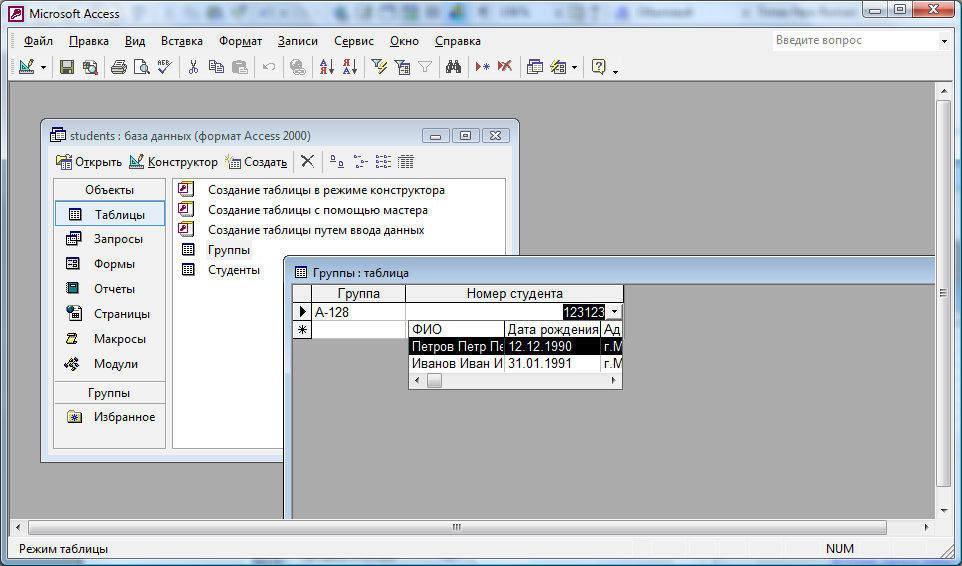Image resolution: width=962 pixels, height=566 pixels.
Task: Delete object with X icon in database window
Action: tap(307, 161)
